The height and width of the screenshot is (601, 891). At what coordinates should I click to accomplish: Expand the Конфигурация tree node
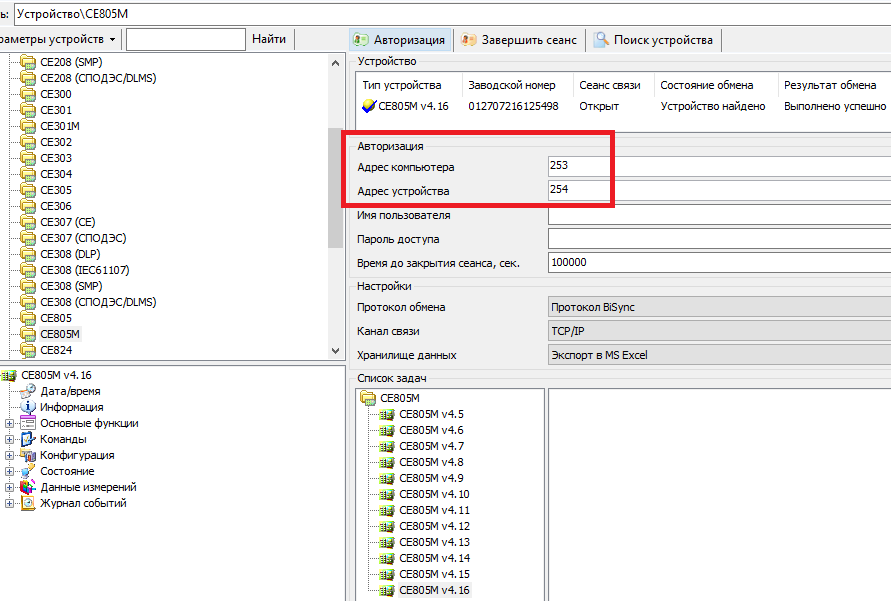click(x=10, y=455)
